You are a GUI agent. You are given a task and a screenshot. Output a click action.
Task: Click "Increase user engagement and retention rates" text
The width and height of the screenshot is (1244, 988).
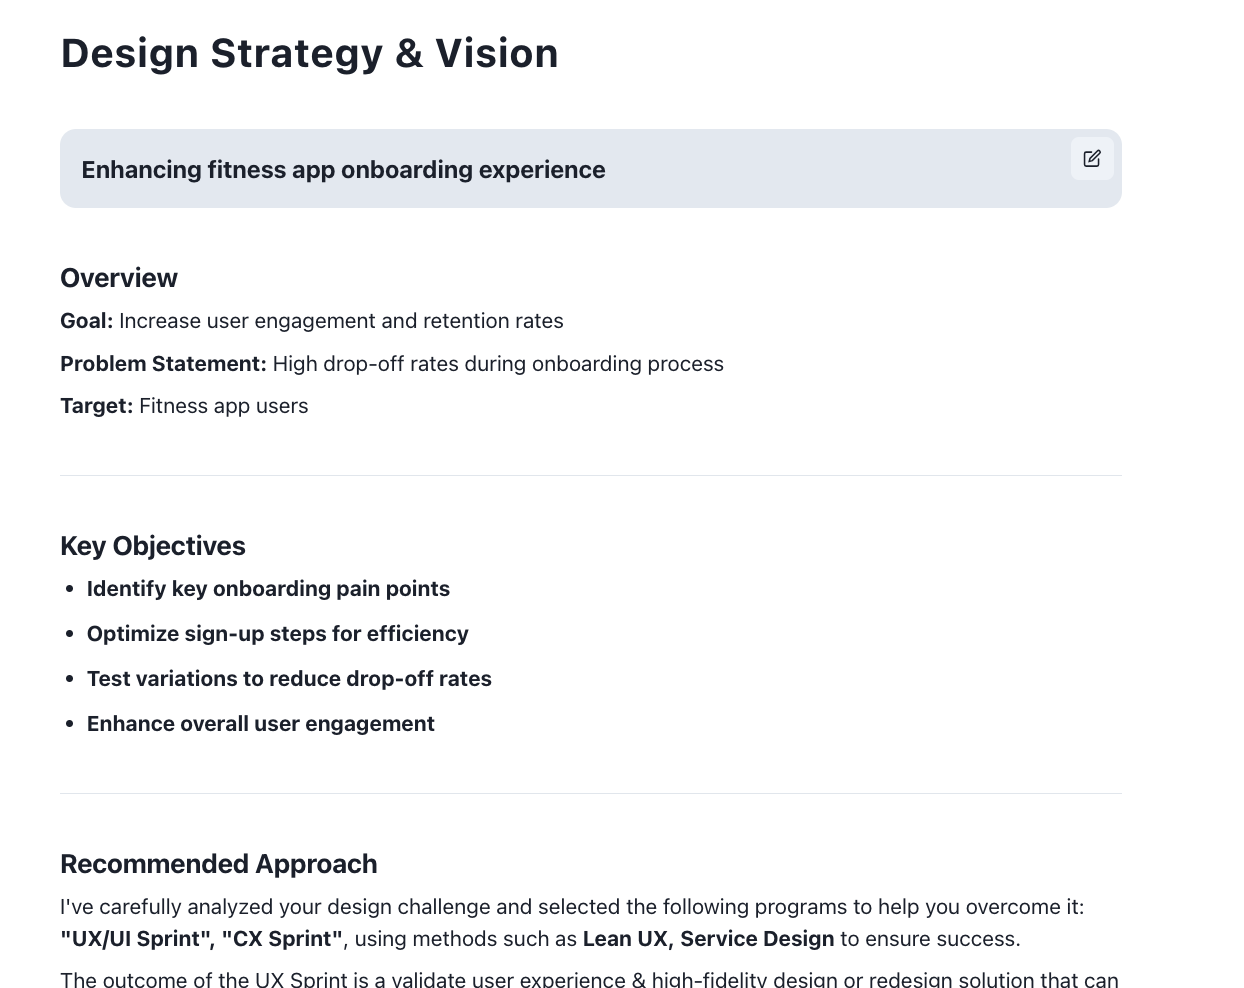pyautogui.click(x=341, y=321)
